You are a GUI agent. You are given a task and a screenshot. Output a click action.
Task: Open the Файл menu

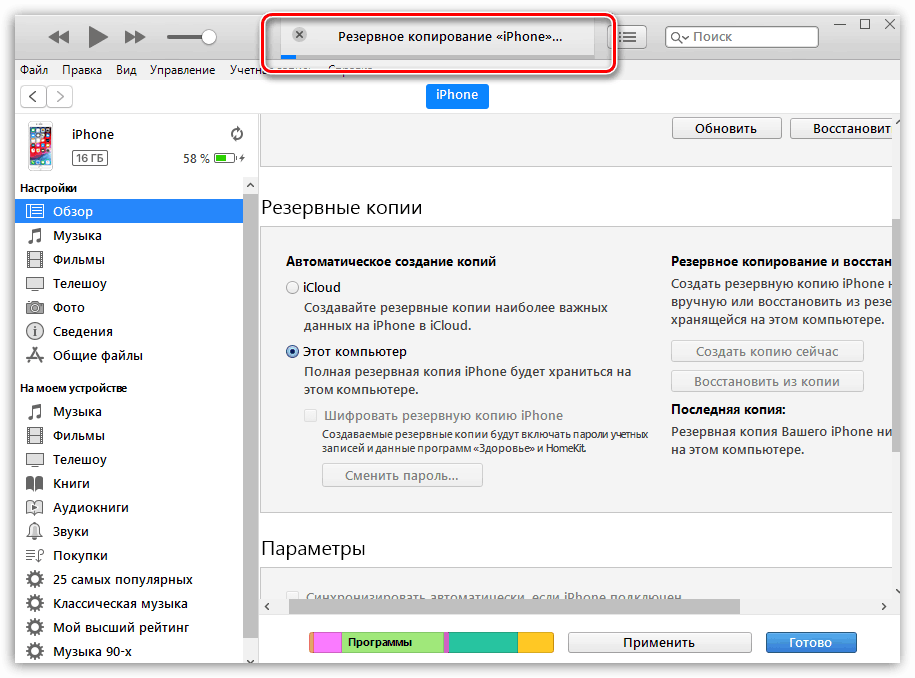click(34, 70)
